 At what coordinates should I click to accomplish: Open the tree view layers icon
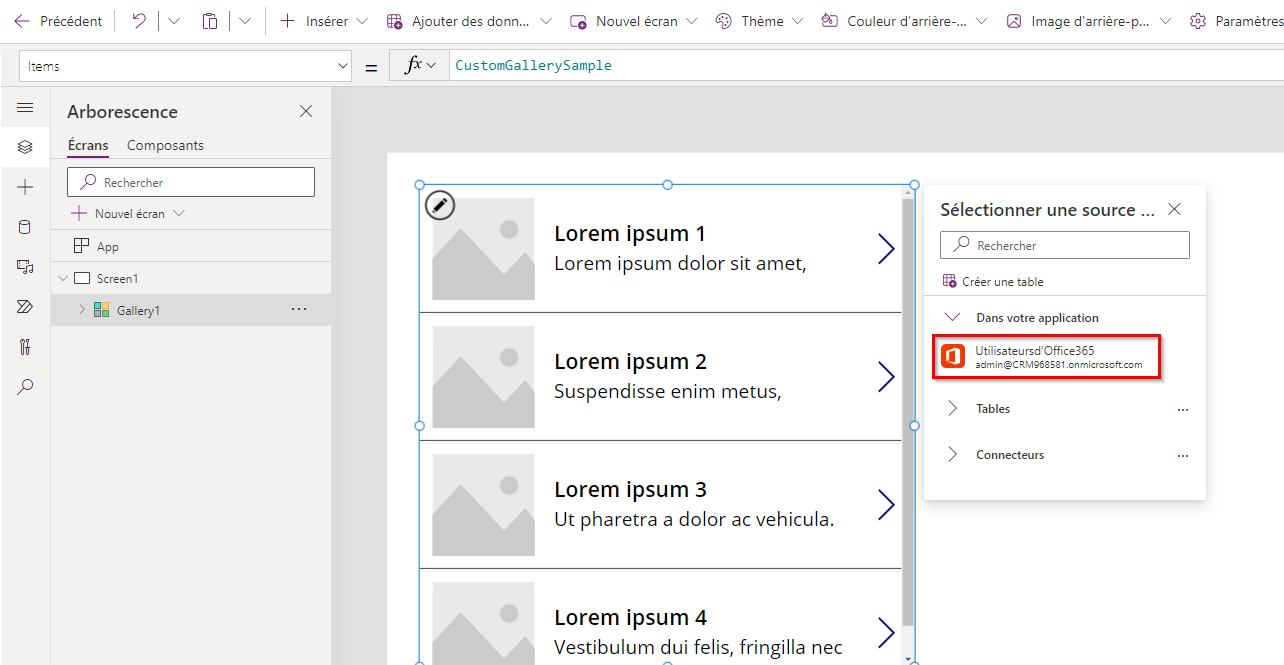pos(25,147)
